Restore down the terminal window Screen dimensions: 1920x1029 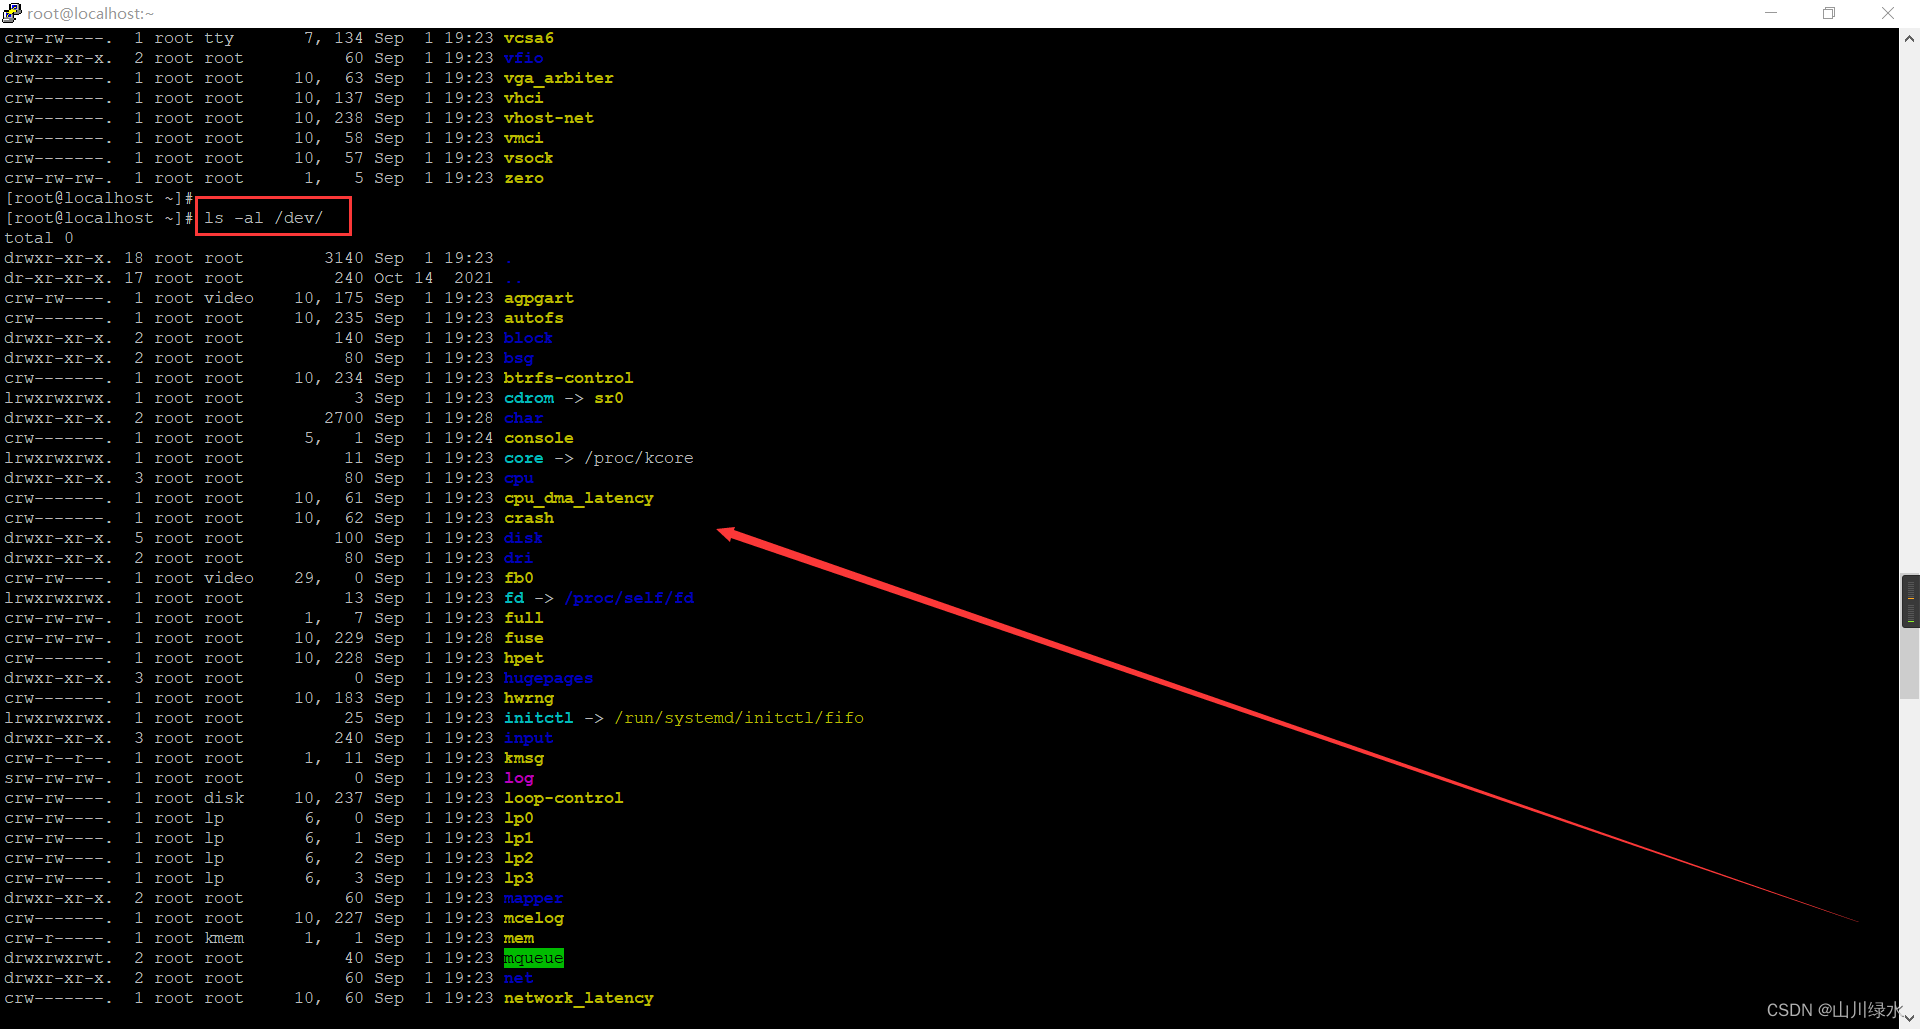point(1829,13)
